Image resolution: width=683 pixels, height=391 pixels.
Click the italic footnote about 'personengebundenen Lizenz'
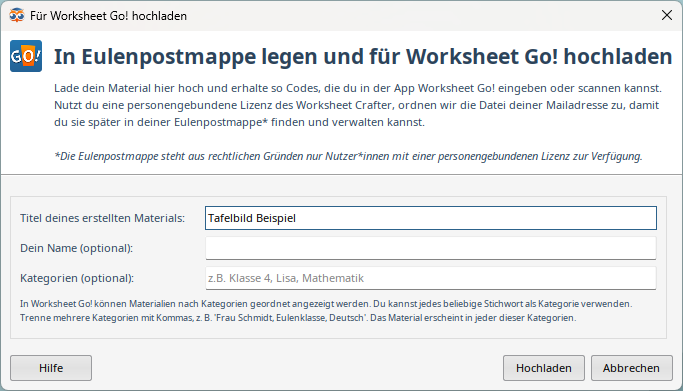pyautogui.click(x=348, y=156)
